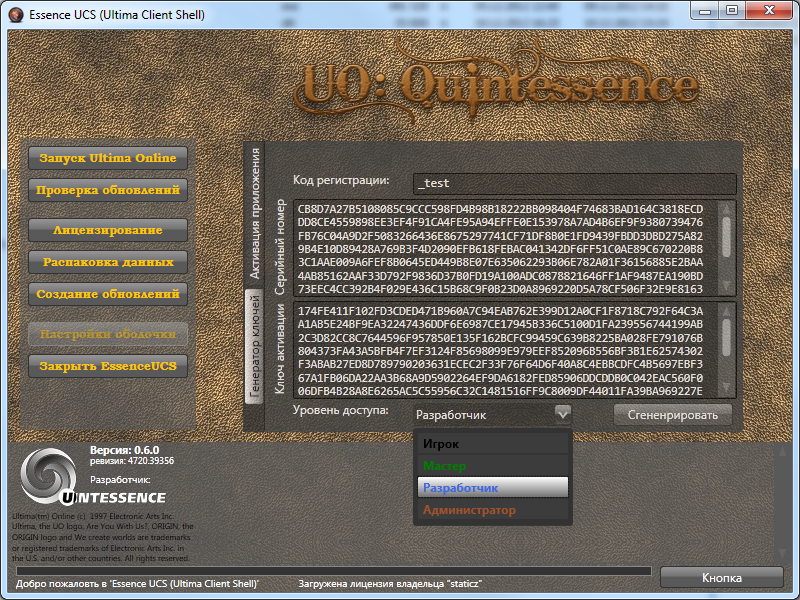Click the log panel scrollbar up arrow
800x600 pixels.
pyautogui.click(x=782, y=452)
